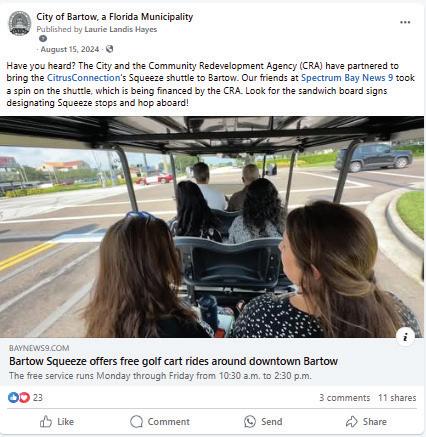Viewport: 426px width, 437px height.
Task: Click the speech bubble Comment icon
Action: [x=136, y=422]
